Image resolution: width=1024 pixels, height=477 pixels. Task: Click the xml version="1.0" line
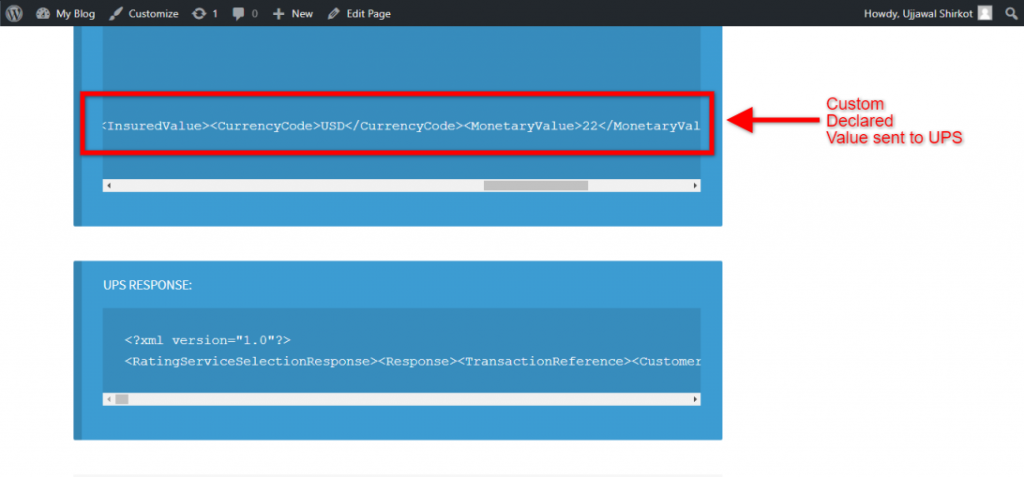(x=208, y=340)
